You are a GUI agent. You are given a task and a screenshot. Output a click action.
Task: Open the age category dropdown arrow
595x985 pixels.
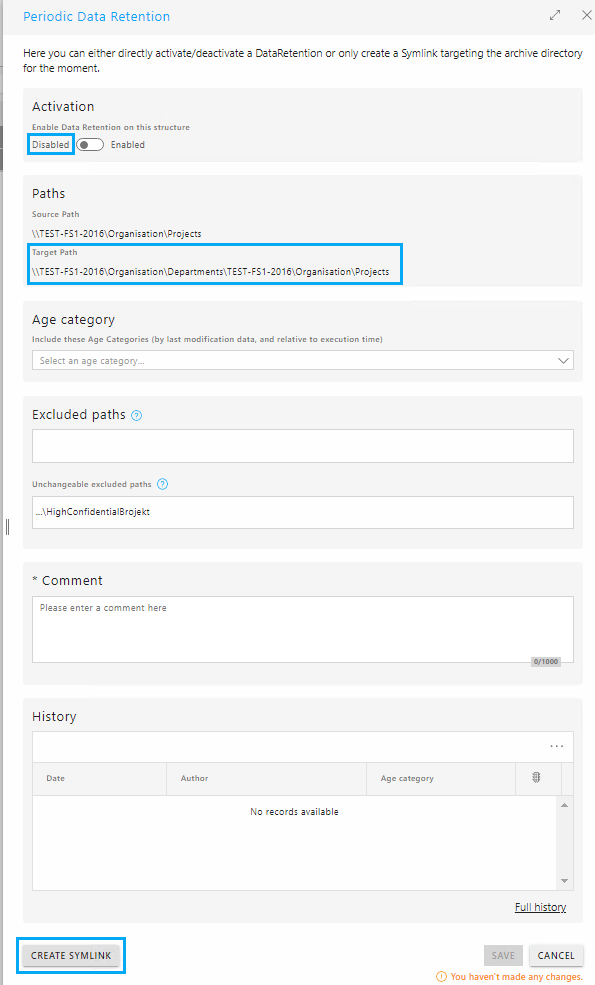pos(563,361)
